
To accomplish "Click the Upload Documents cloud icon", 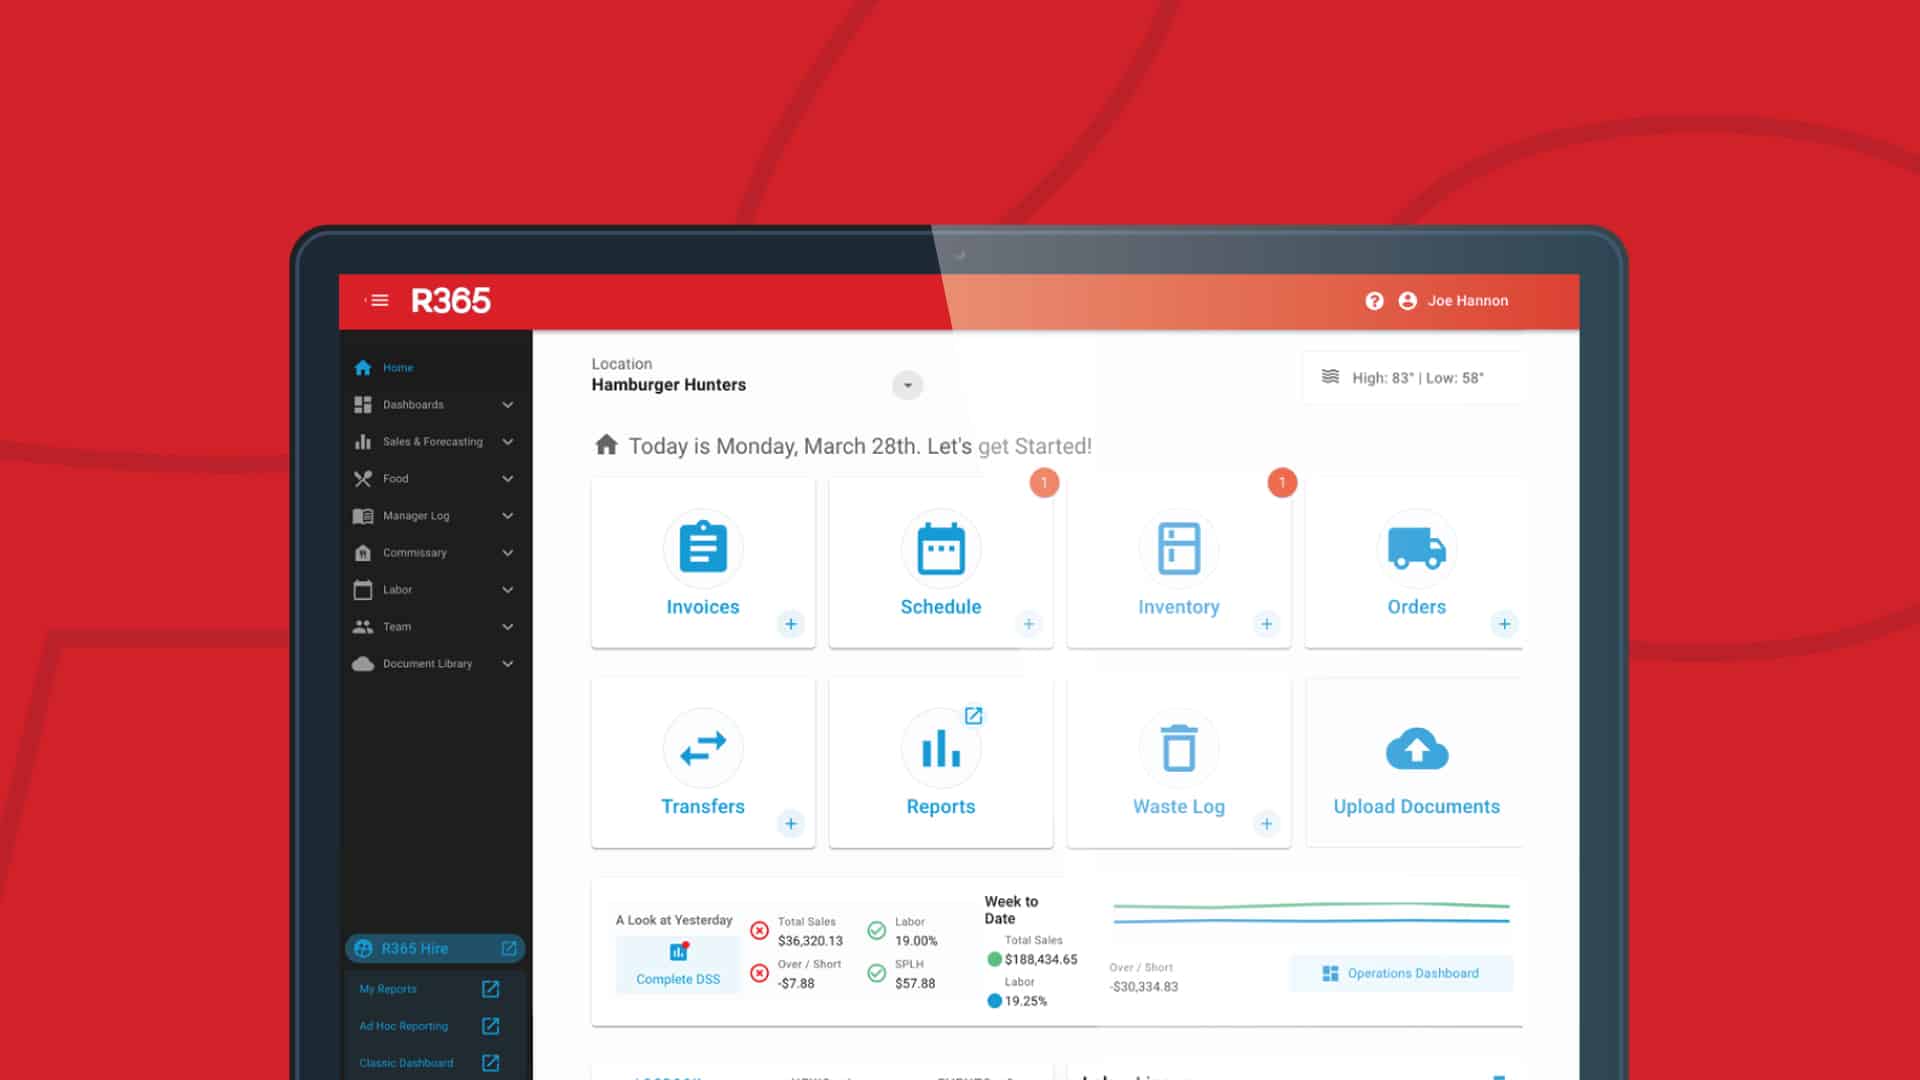I will point(1417,749).
